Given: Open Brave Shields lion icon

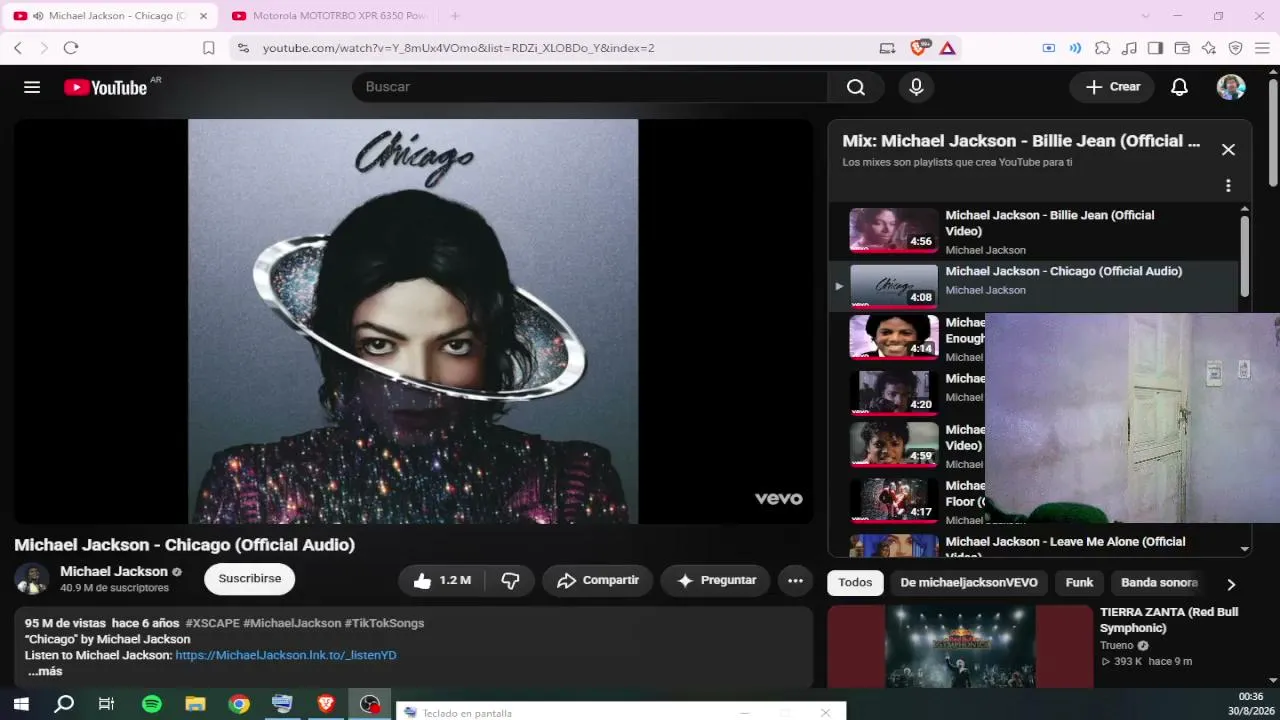Looking at the screenshot, I should [919, 47].
